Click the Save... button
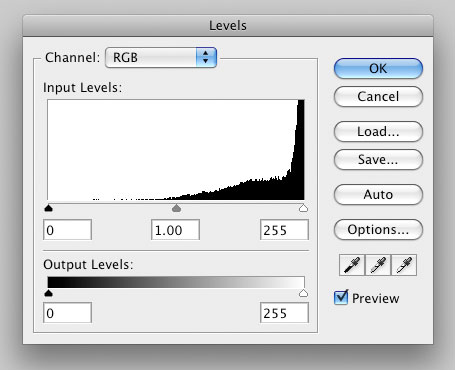This screenshot has width=455, height=370. (x=378, y=160)
